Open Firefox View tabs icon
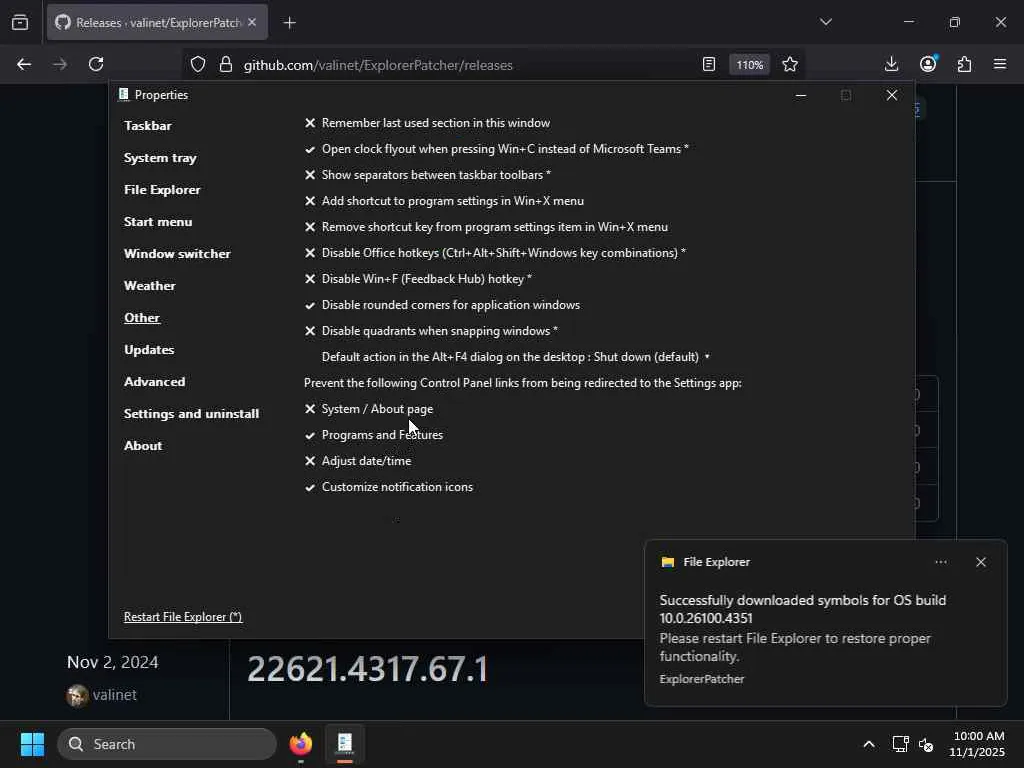The width and height of the screenshot is (1024, 768). click(x=20, y=23)
